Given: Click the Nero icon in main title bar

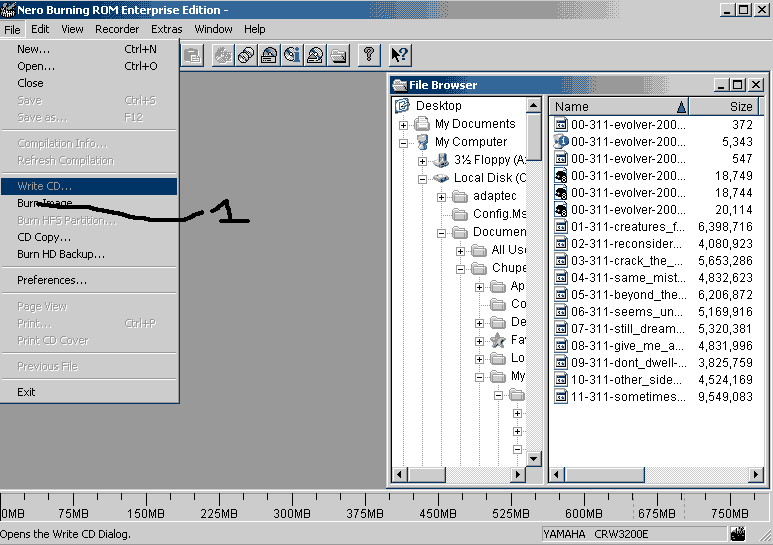Looking at the screenshot, I should tap(8, 9).
